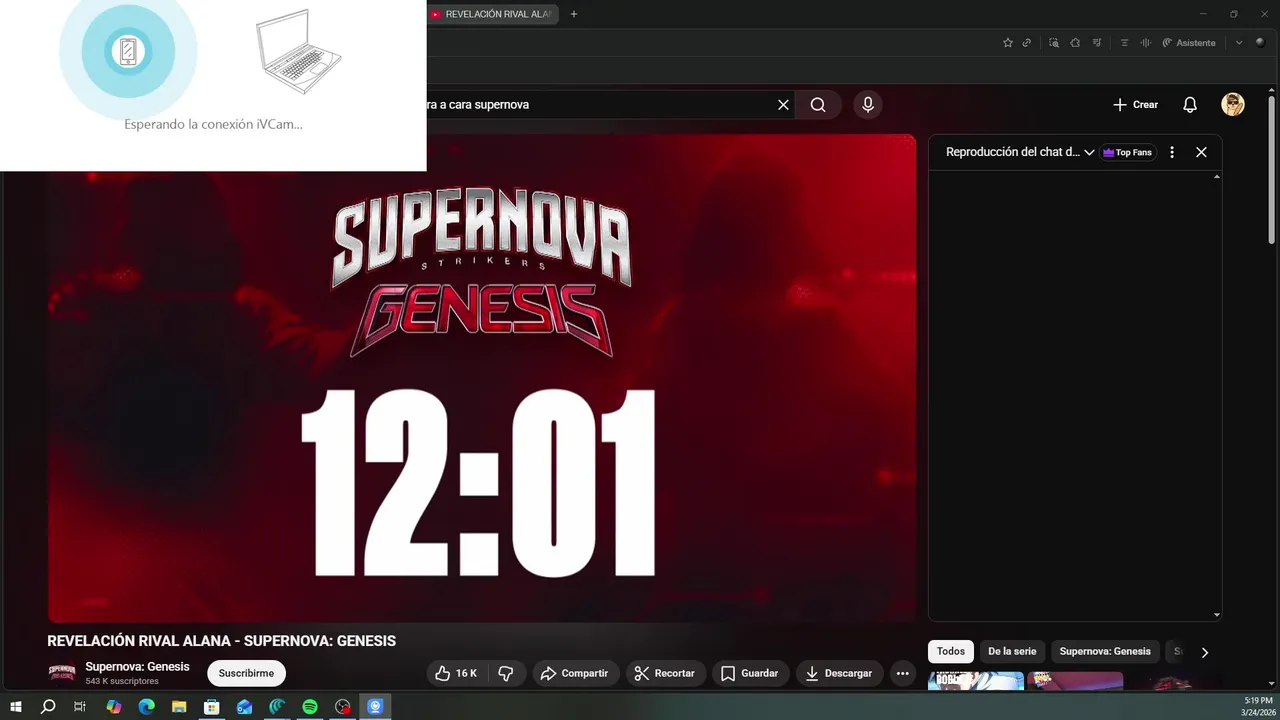This screenshot has height=720, width=1280.
Task: Open the iVCam taskbar icon
Action: click(x=375, y=707)
